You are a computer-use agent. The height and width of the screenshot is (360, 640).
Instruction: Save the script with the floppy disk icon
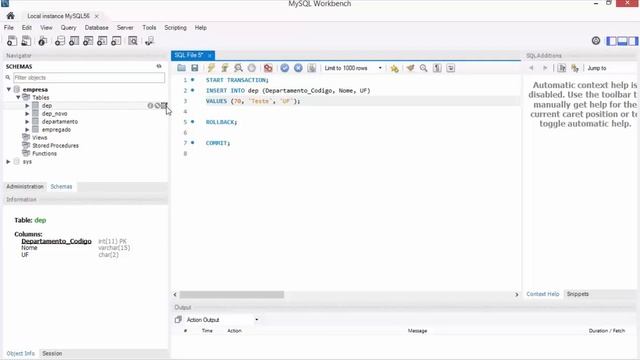(x=195, y=68)
